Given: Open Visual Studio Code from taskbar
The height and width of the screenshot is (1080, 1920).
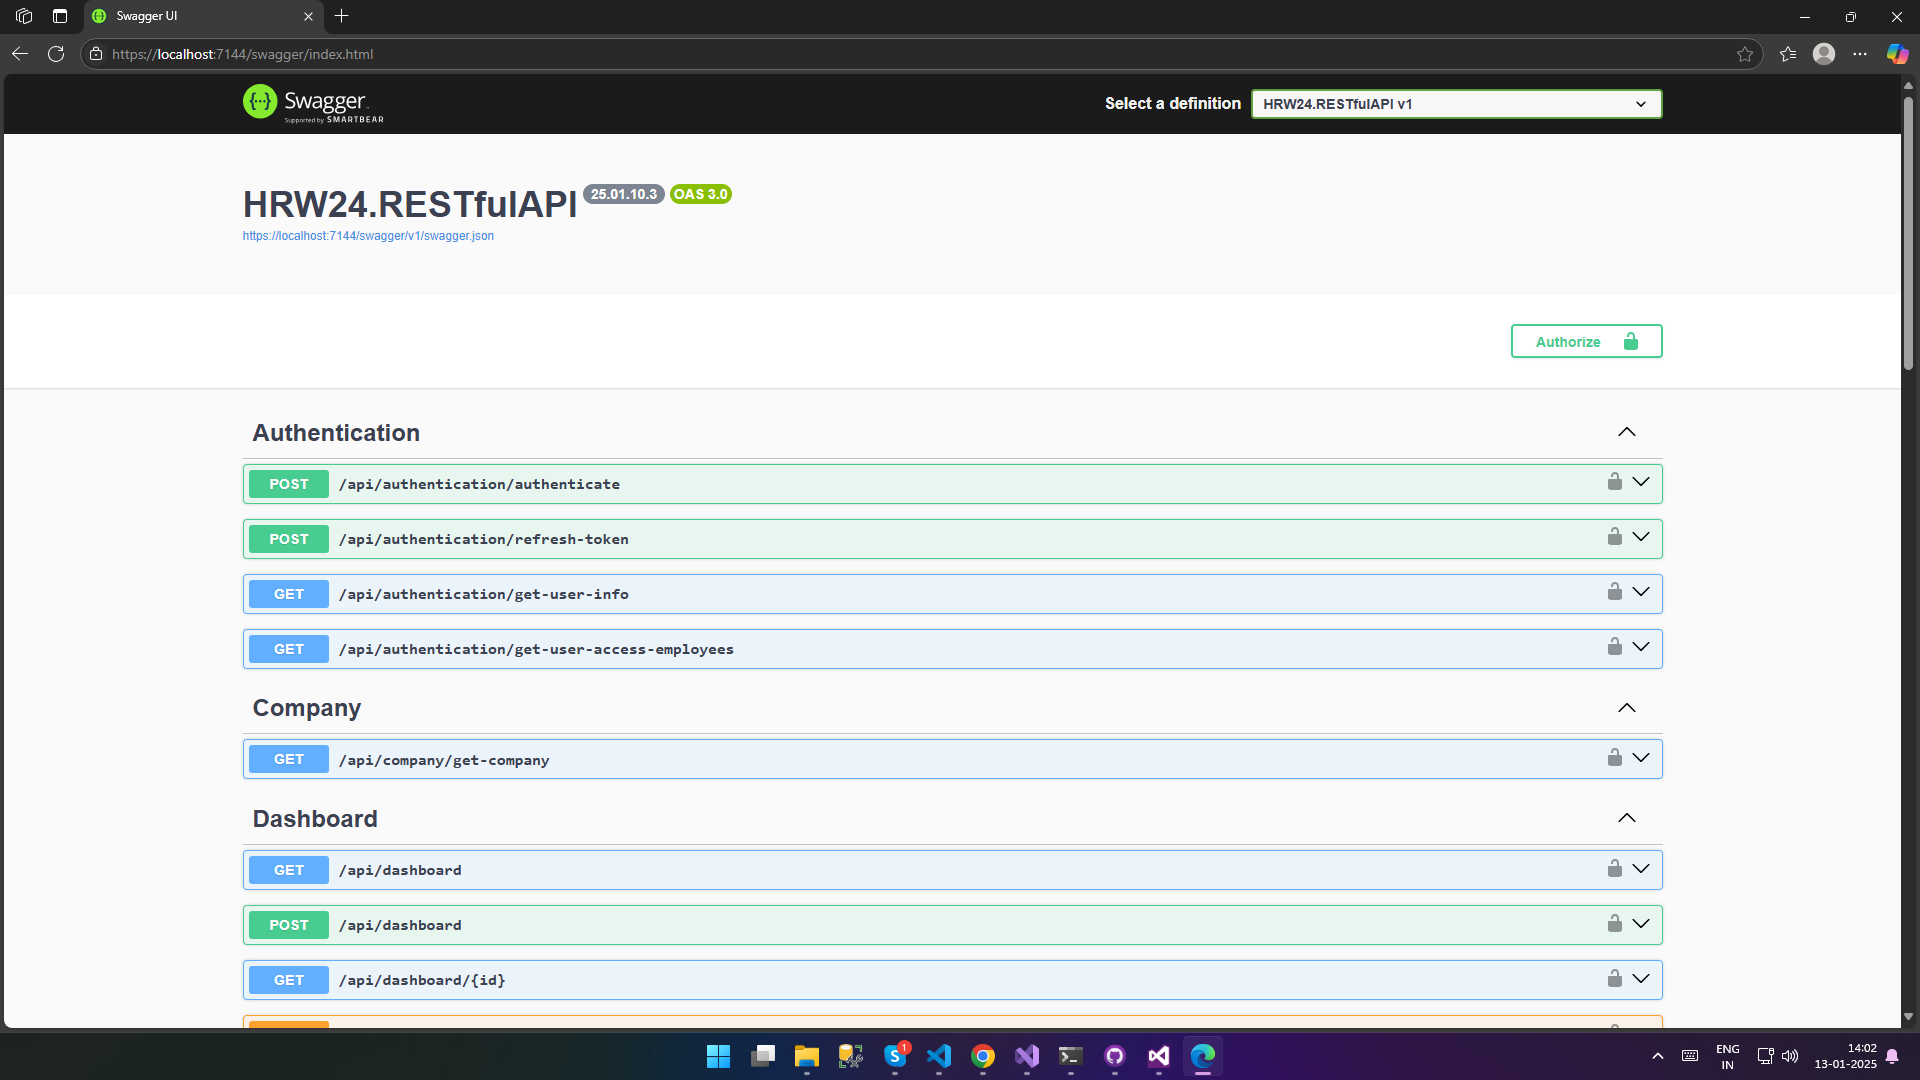Looking at the screenshot, I should coord(939,1056).
